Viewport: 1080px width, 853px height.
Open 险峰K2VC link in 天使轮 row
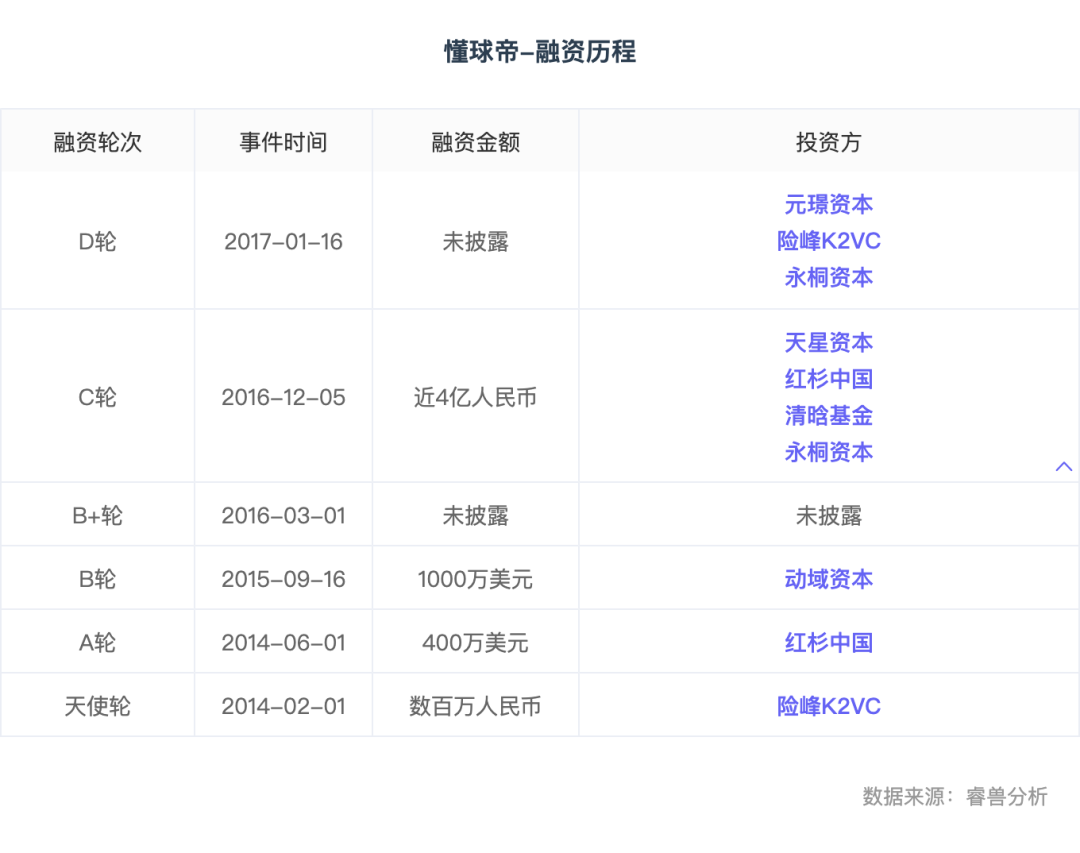tap(829, 706)
